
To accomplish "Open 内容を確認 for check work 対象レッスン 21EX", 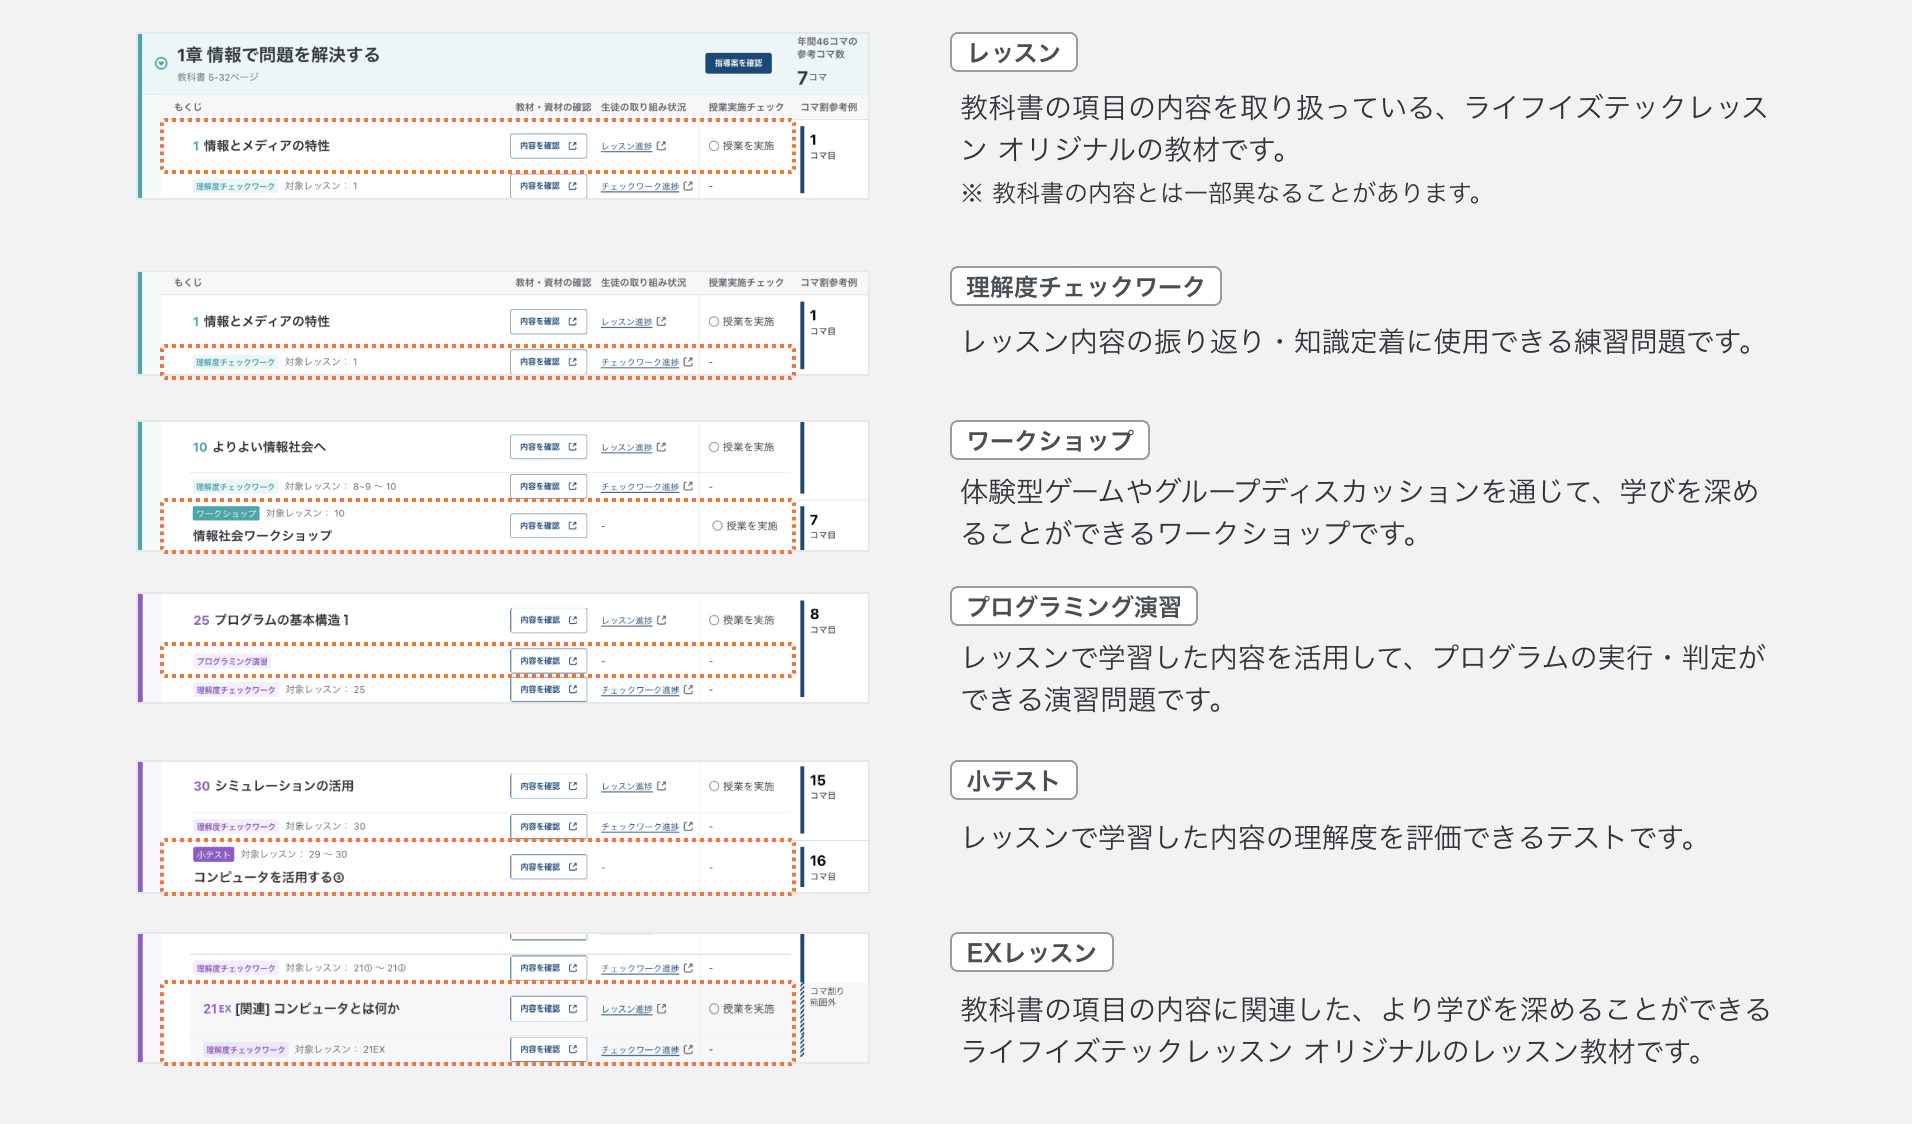I will 548,1049.
